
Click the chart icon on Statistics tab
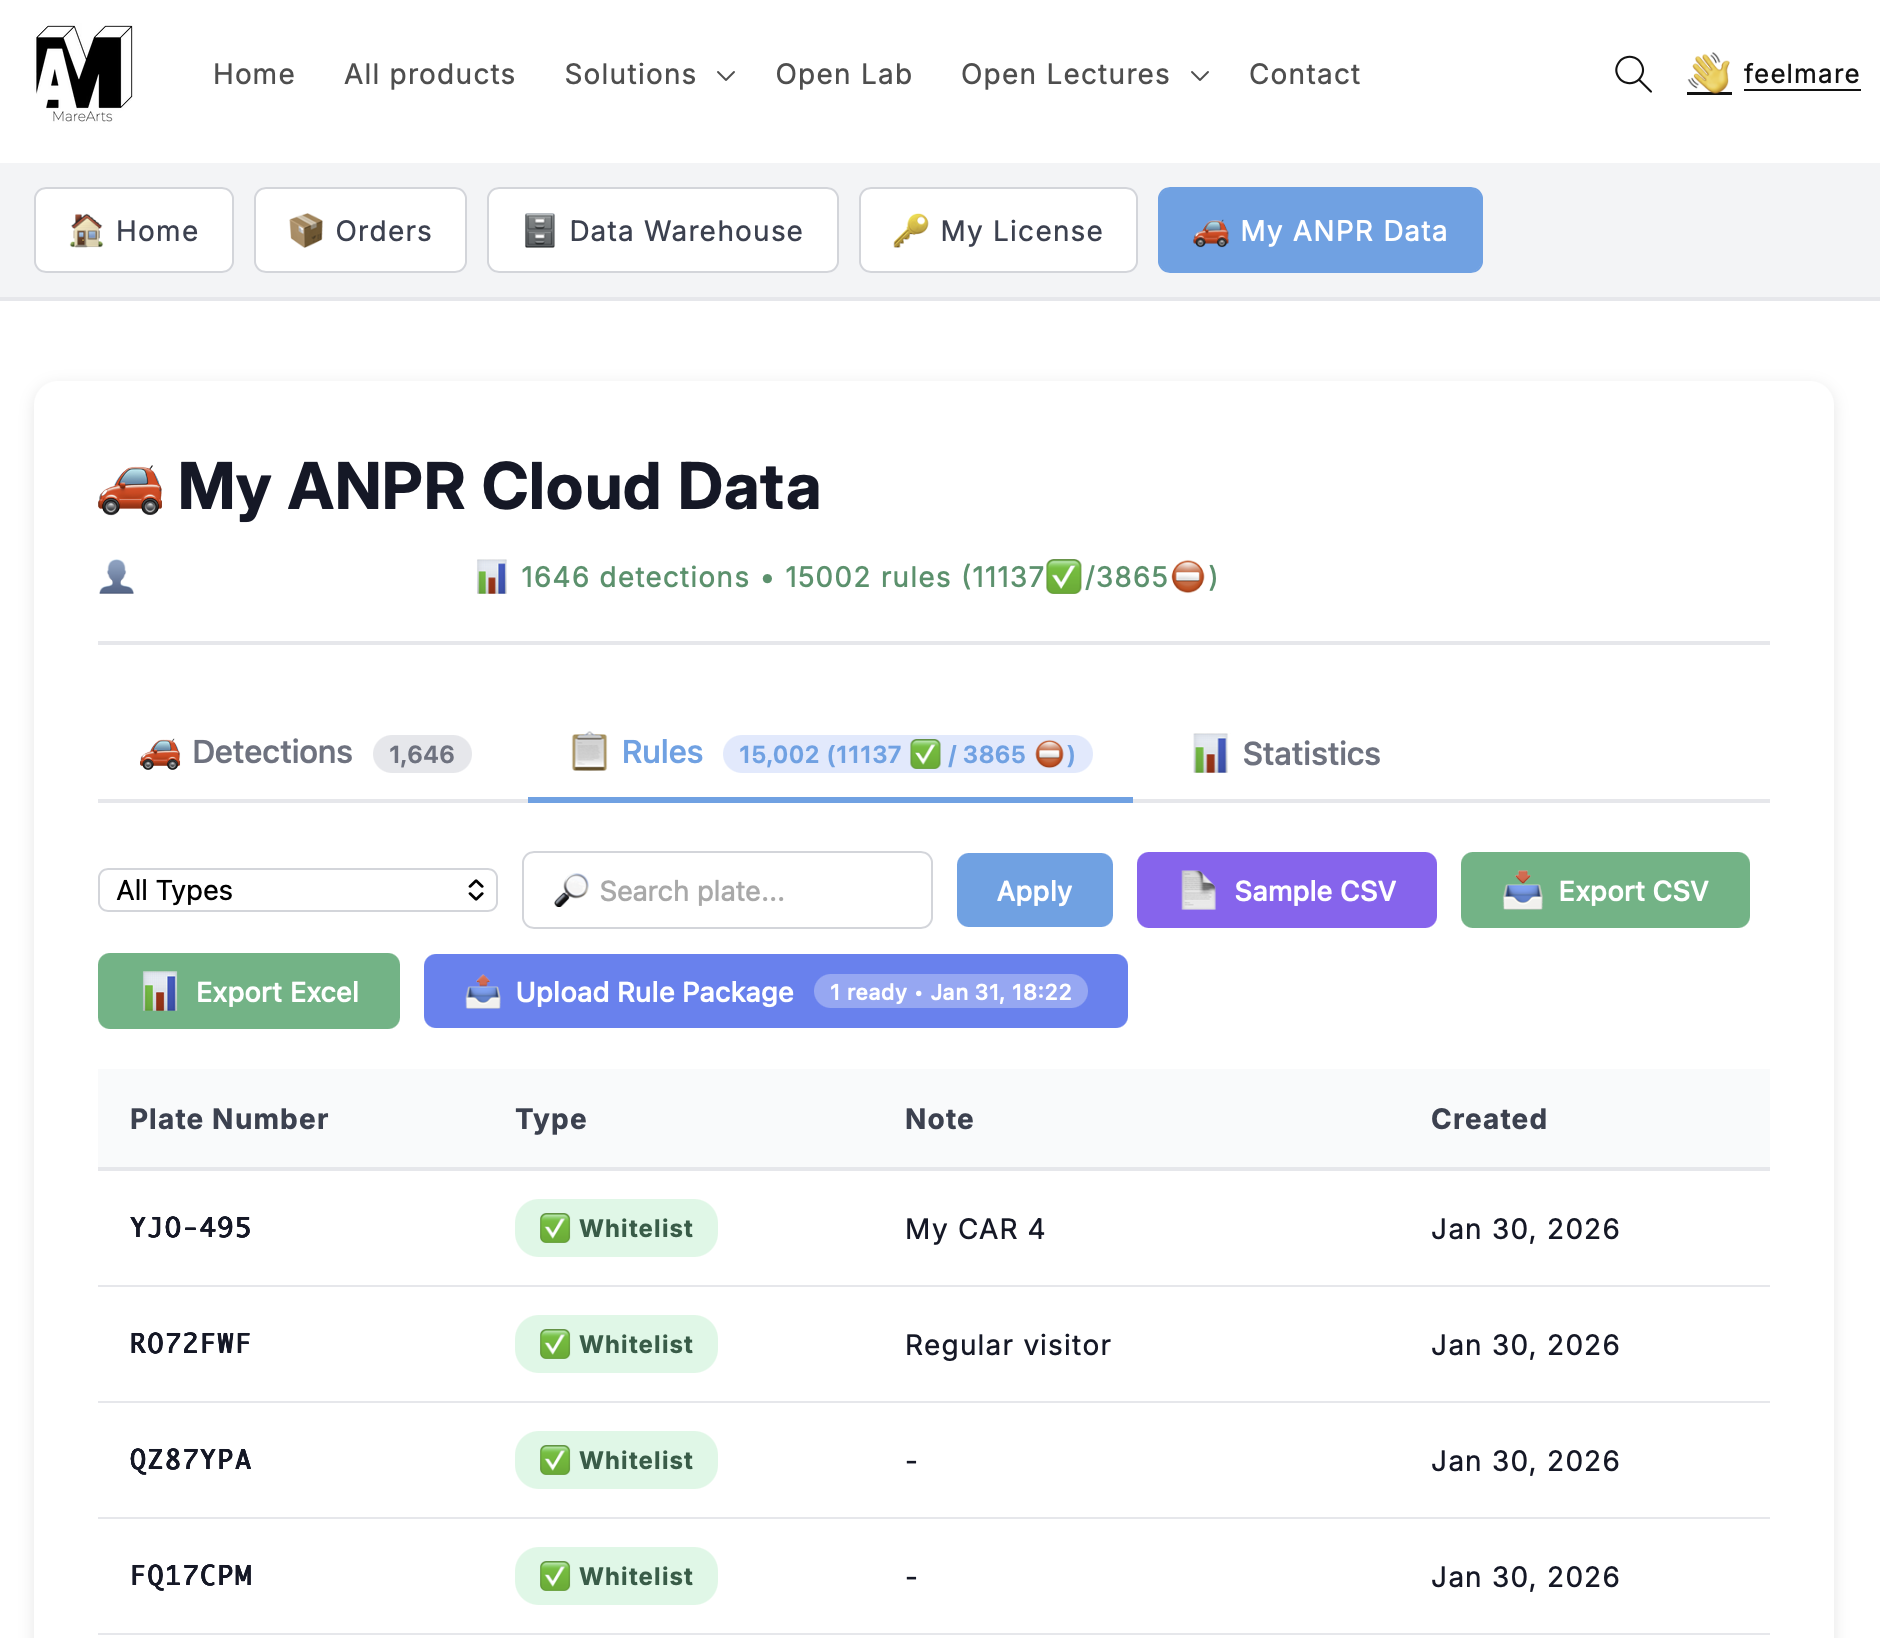(x=1210, y=753)
